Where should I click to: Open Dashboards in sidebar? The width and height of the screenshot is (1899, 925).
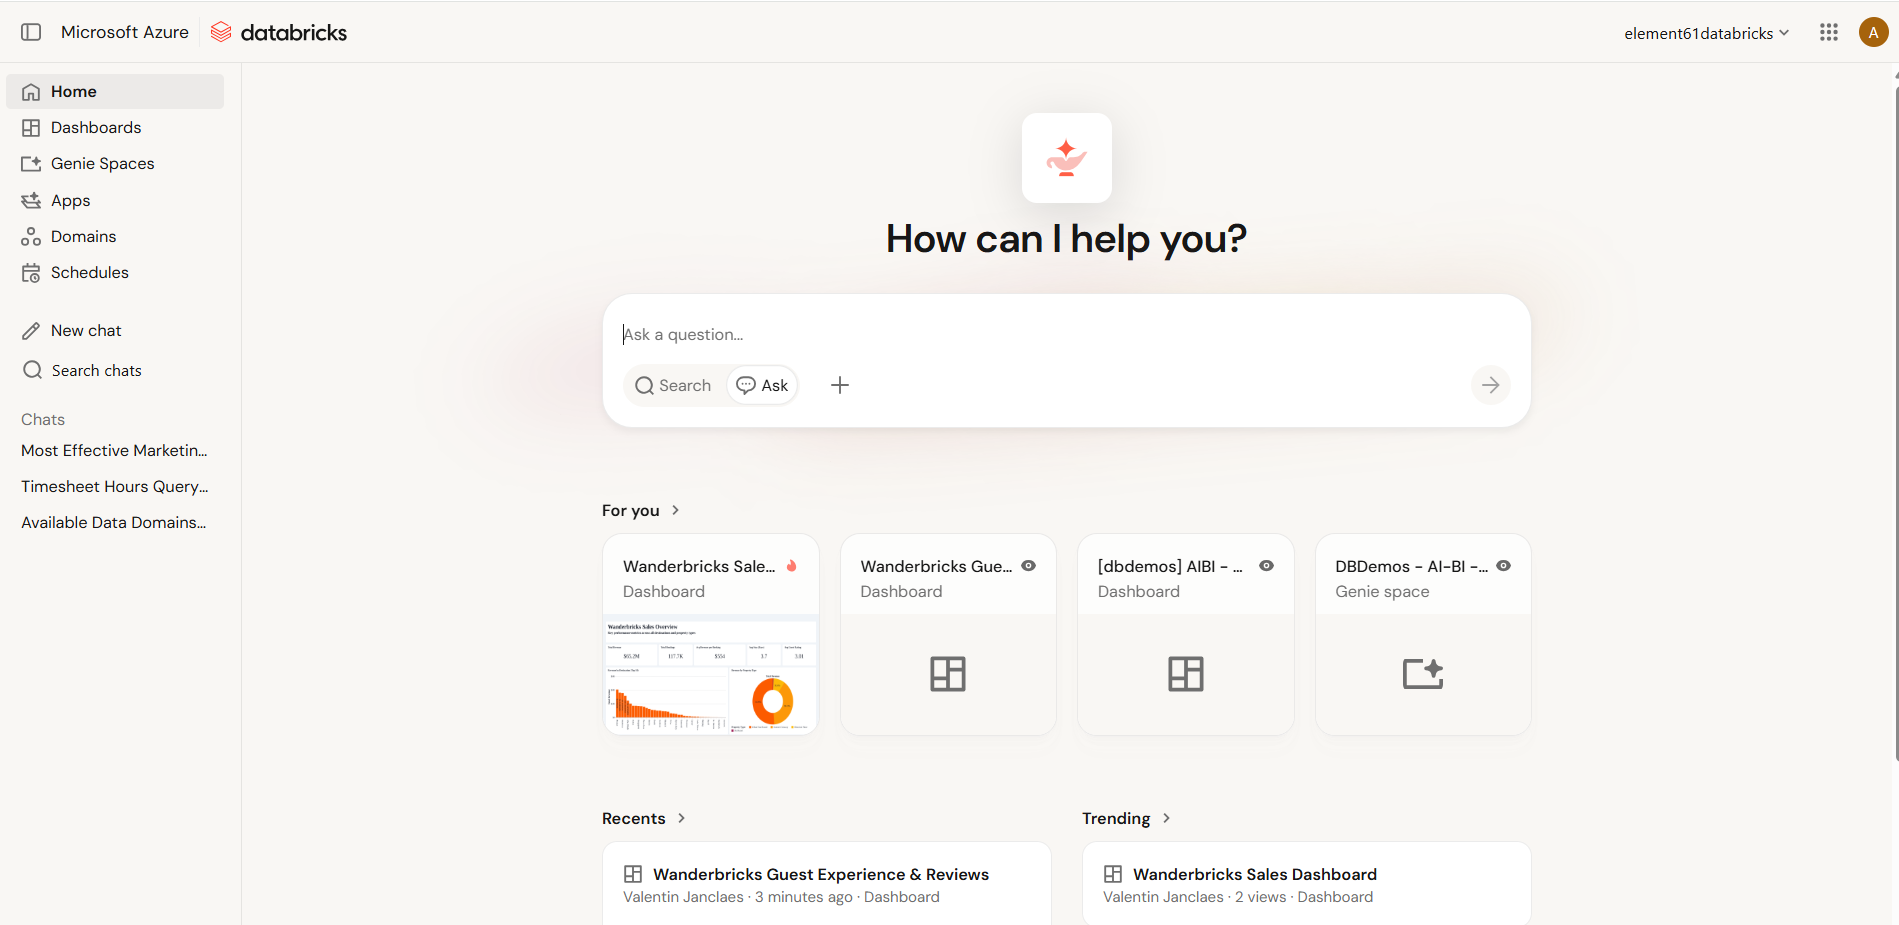point(115,128)
